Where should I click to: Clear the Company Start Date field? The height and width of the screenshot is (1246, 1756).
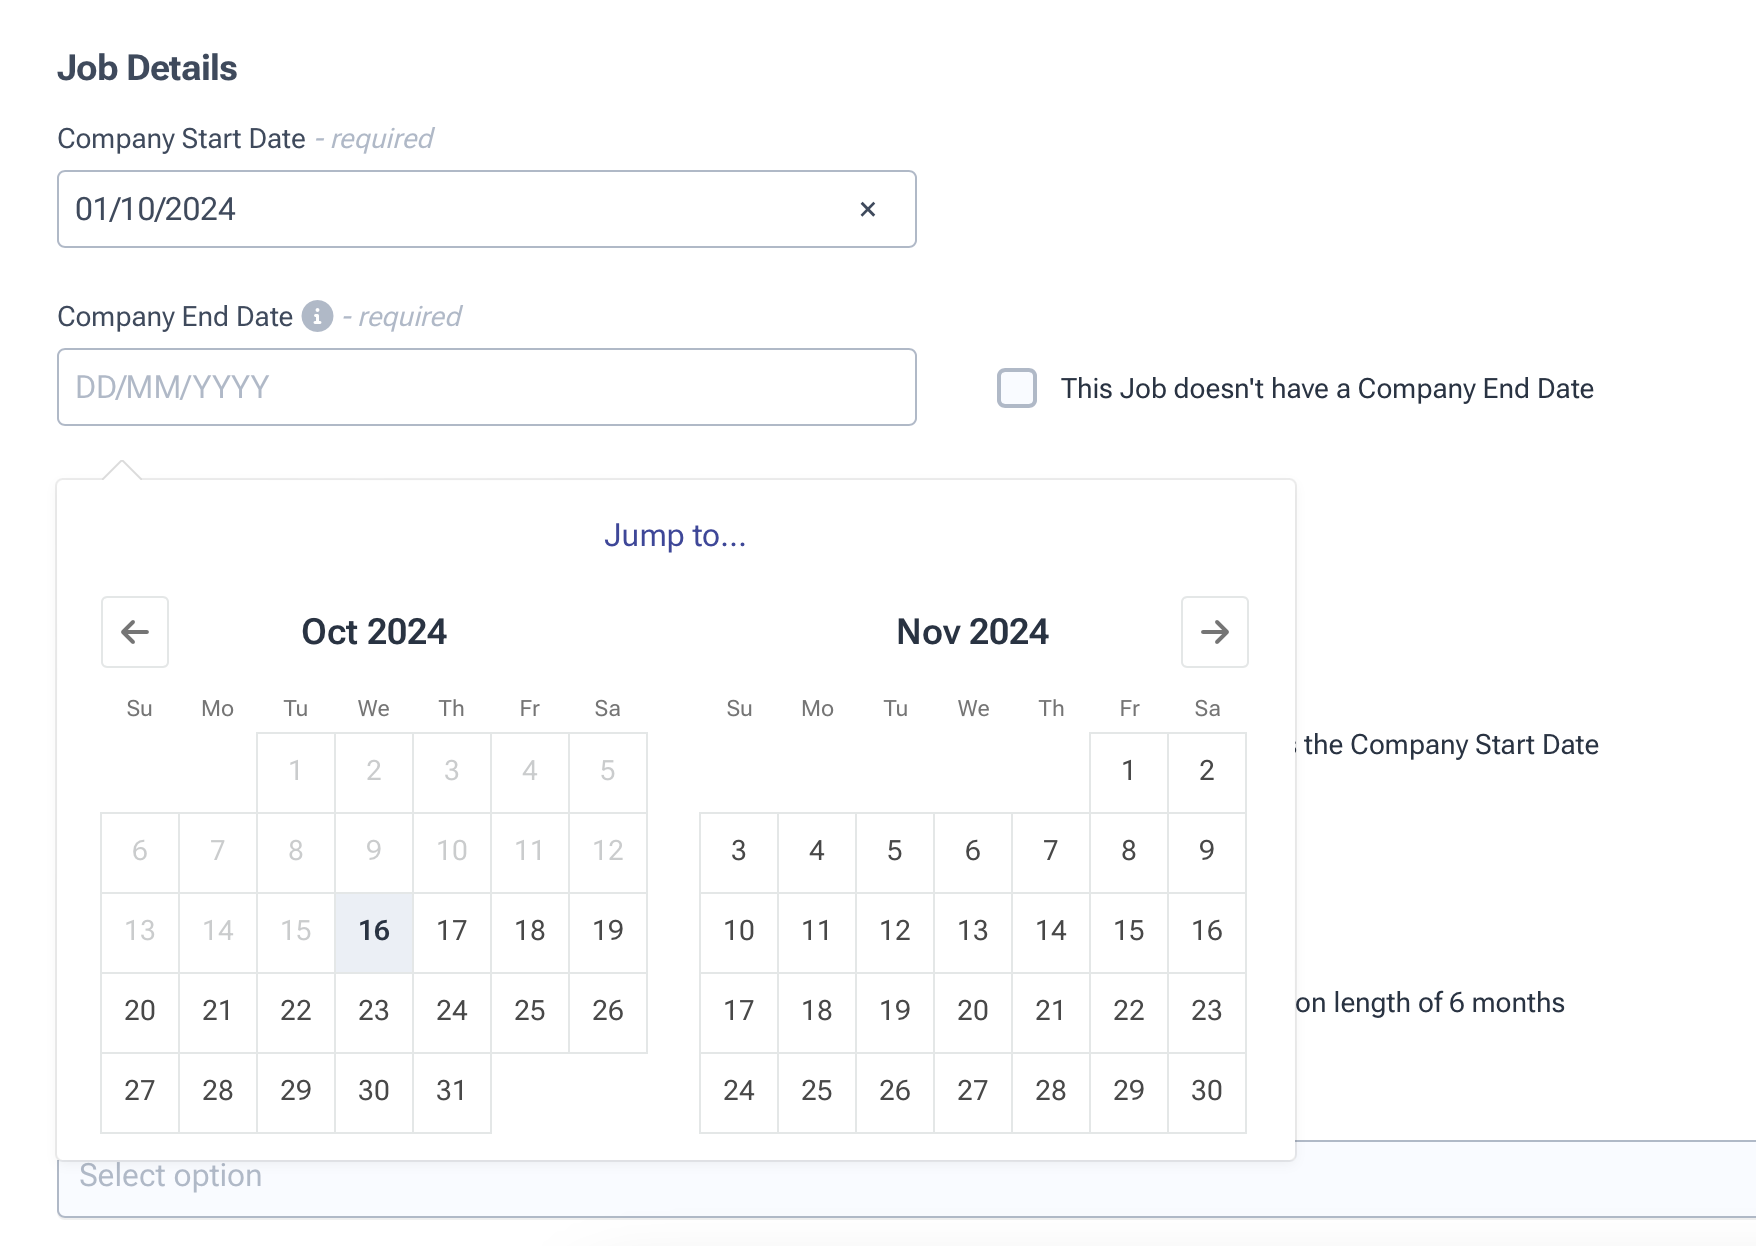(x=867, y=209)
